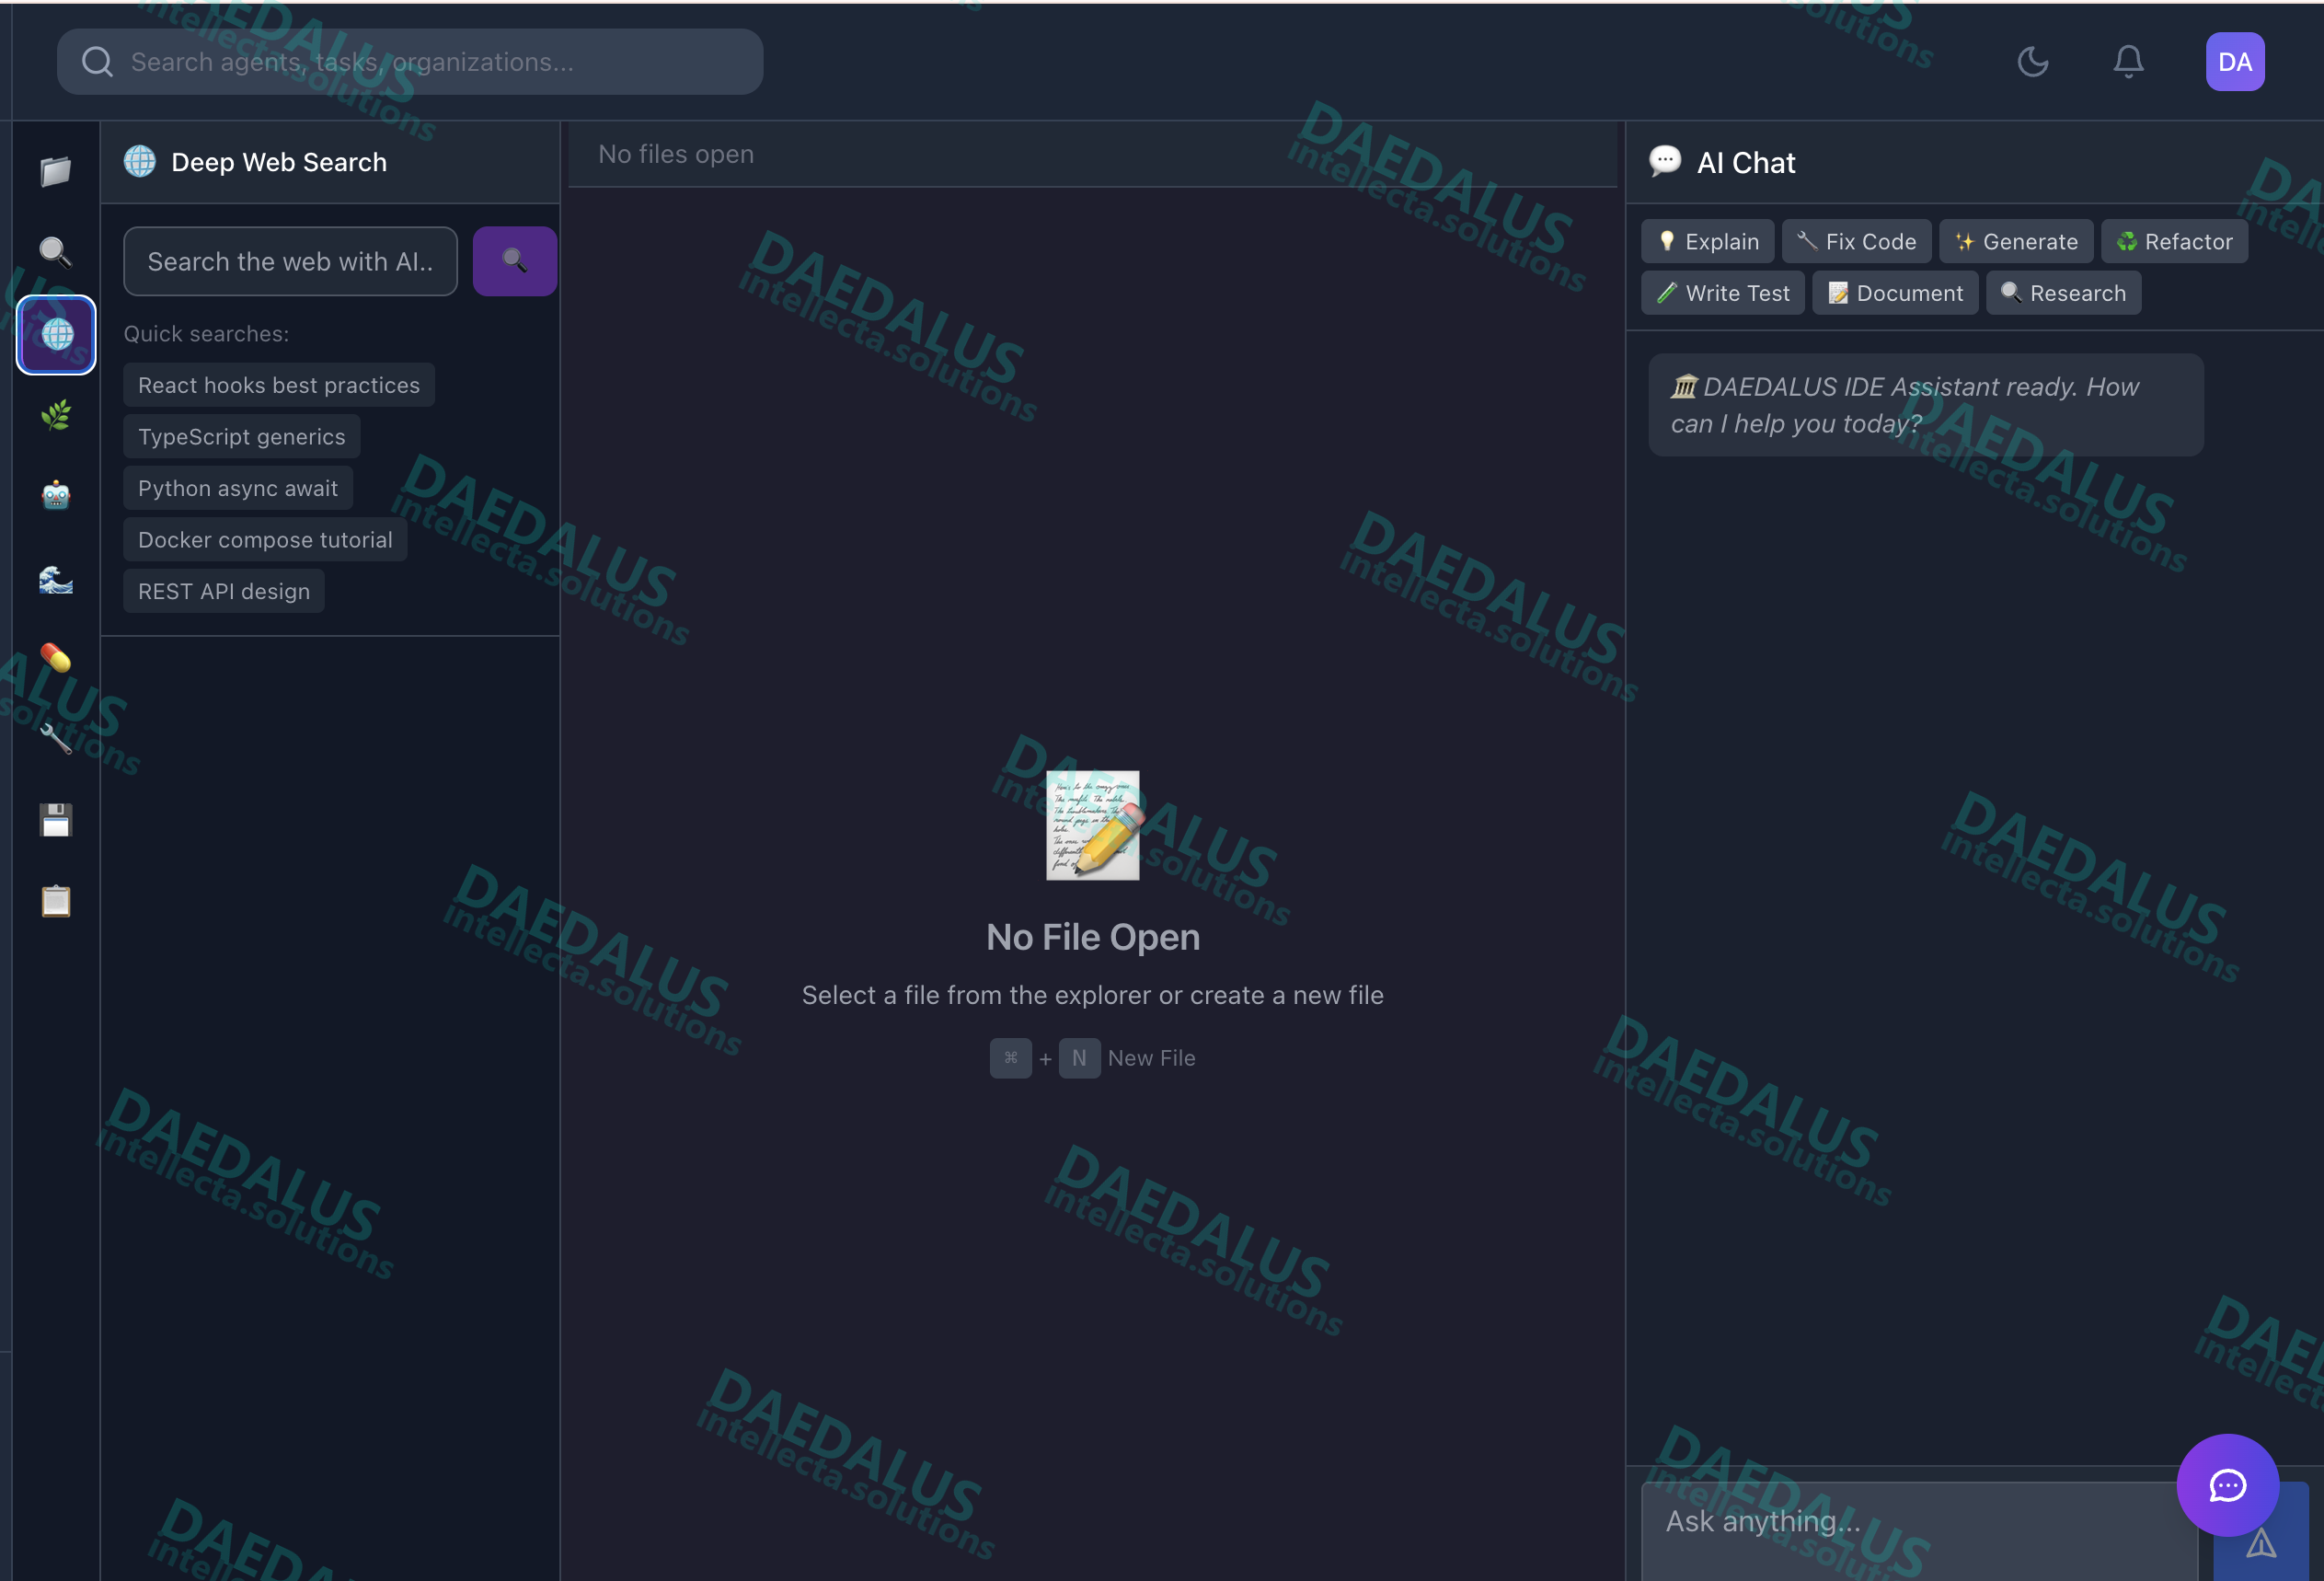Run quick search Python async await

click(x=238, y=488)
